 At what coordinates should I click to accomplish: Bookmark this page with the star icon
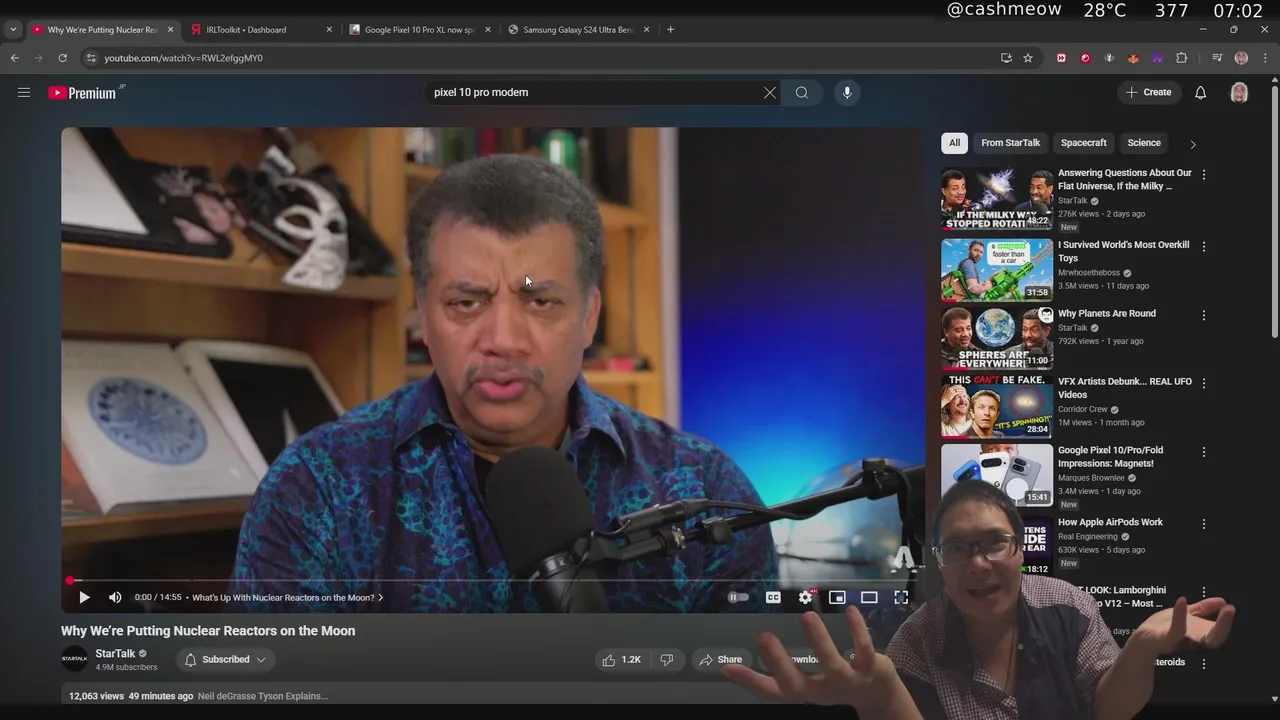(x=1027, y=58)
